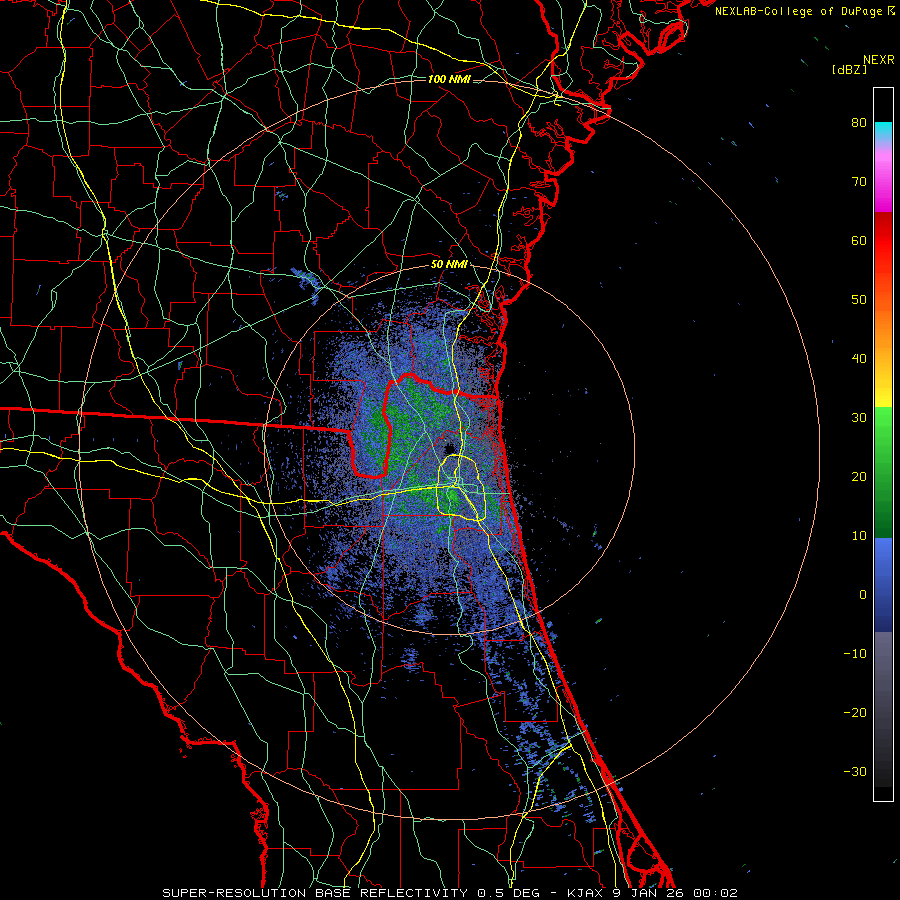Click the 30 dBZ scale label
The width and height of the screenshot is (900, 900).
859,418
